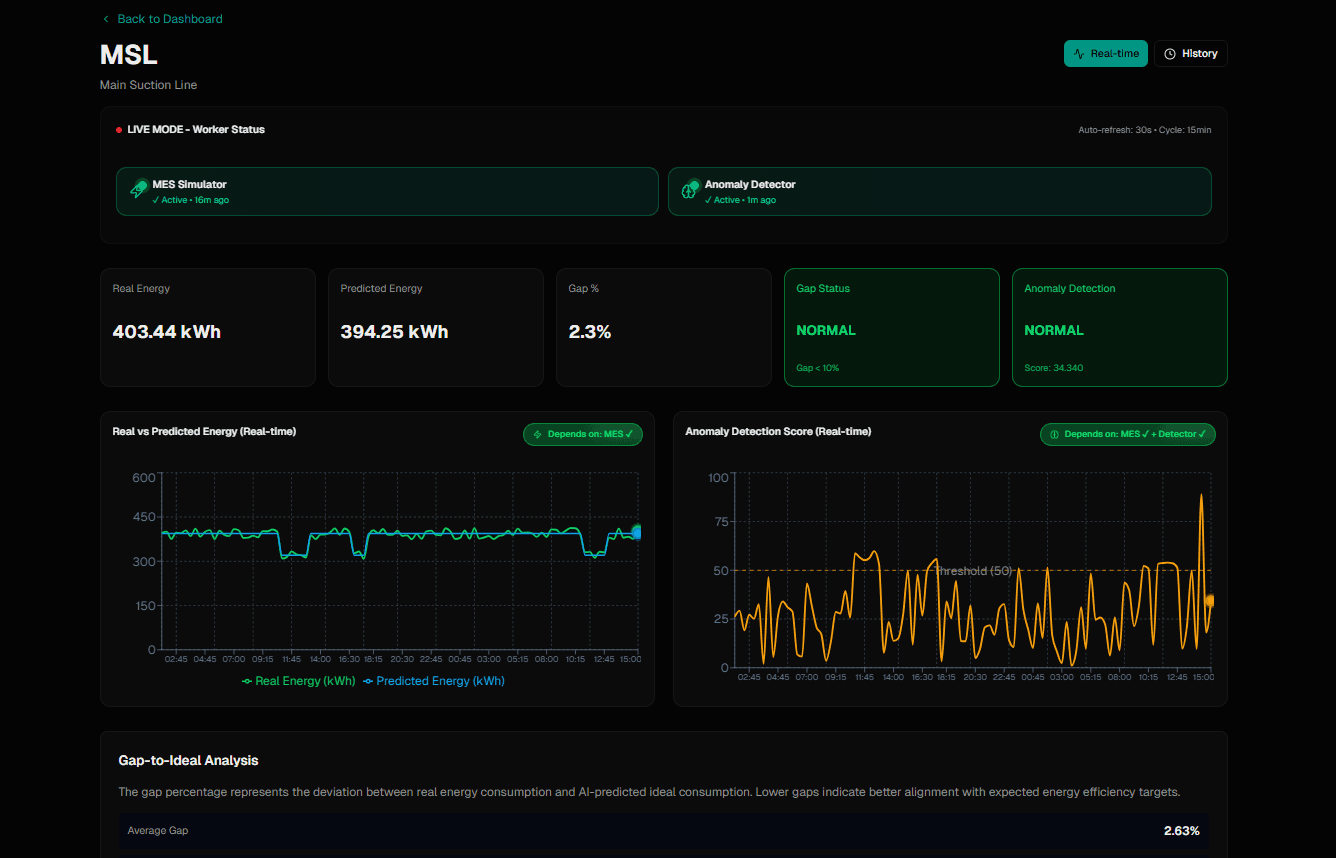The height and width of the screenshot is (858, 1336).
Task: Click the Anomaly Detector Active 1m ago status
Action: pos(740,200)
